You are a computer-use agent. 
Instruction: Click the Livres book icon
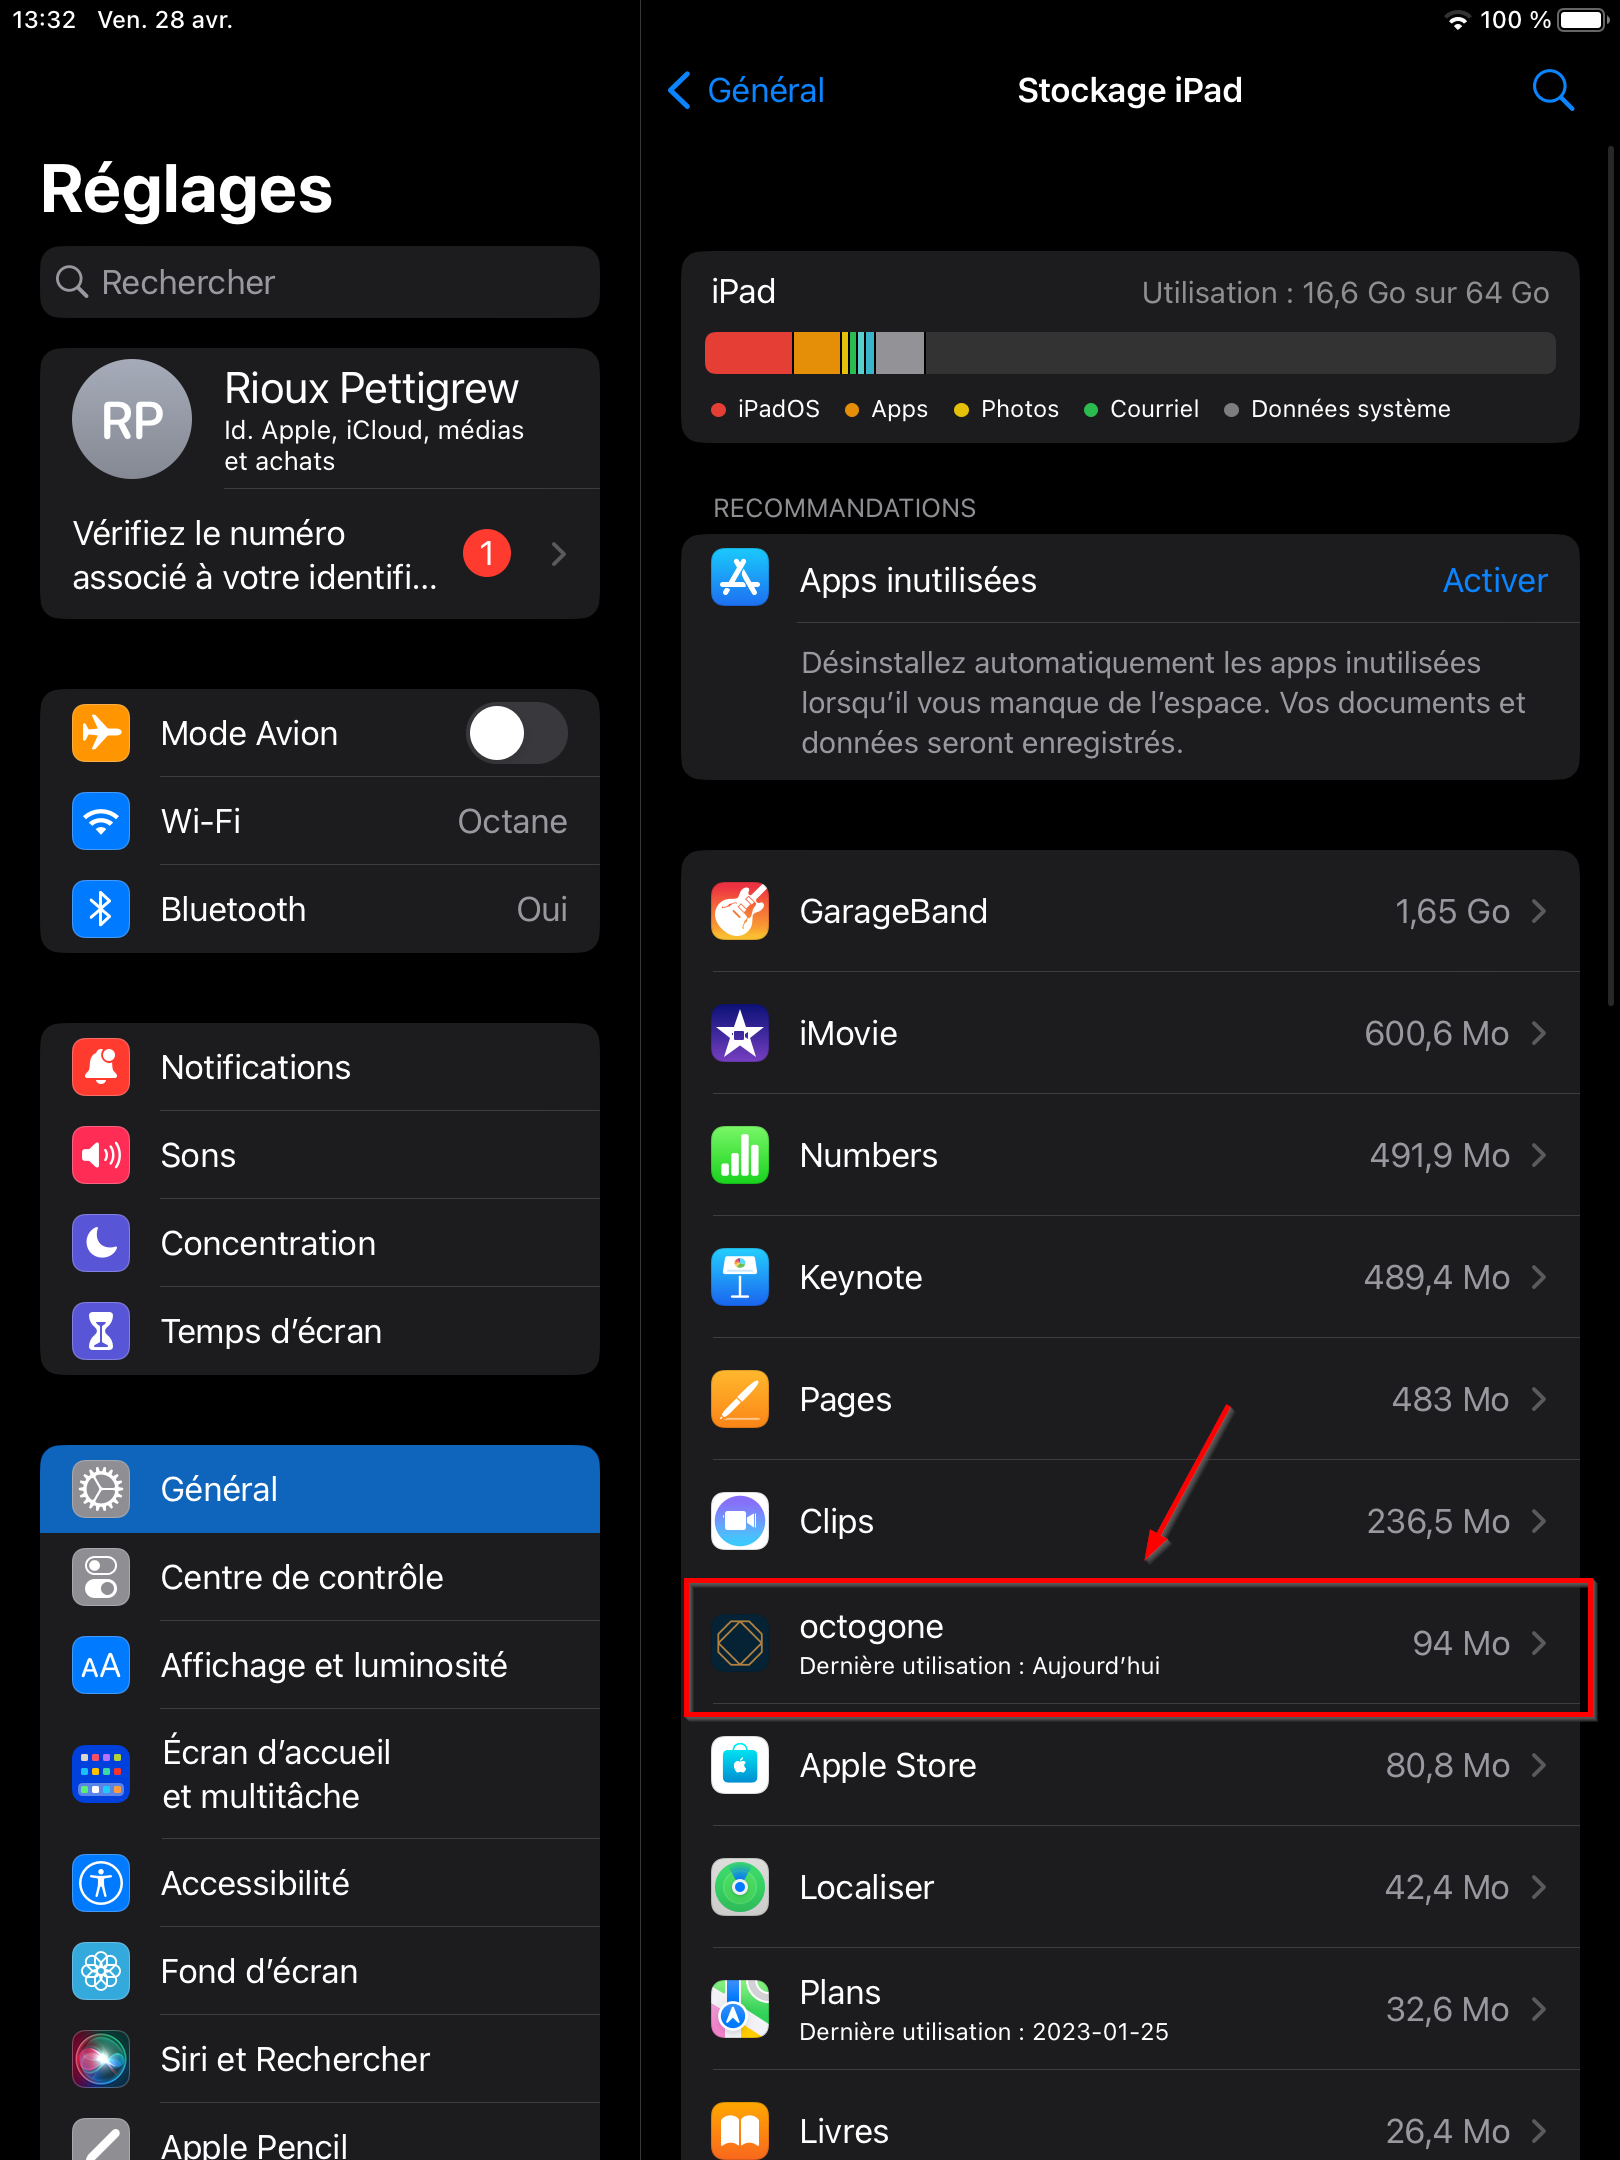click(x=740, y=2131)
